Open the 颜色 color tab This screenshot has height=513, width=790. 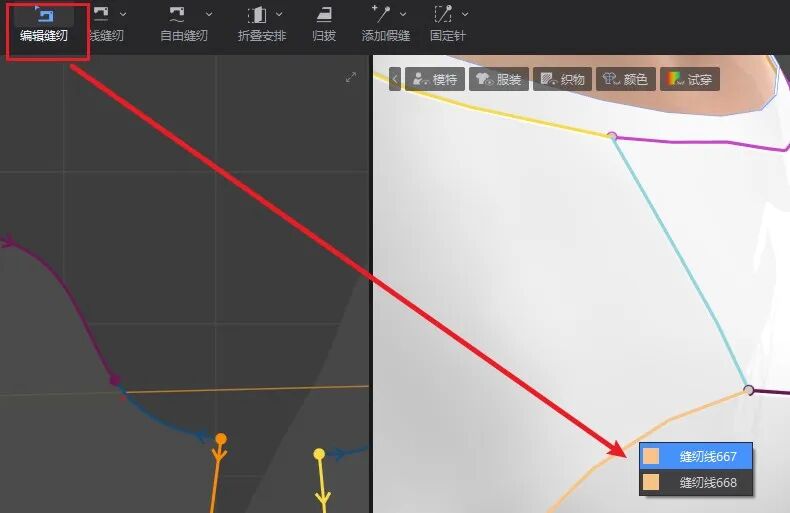pos(626,79)
